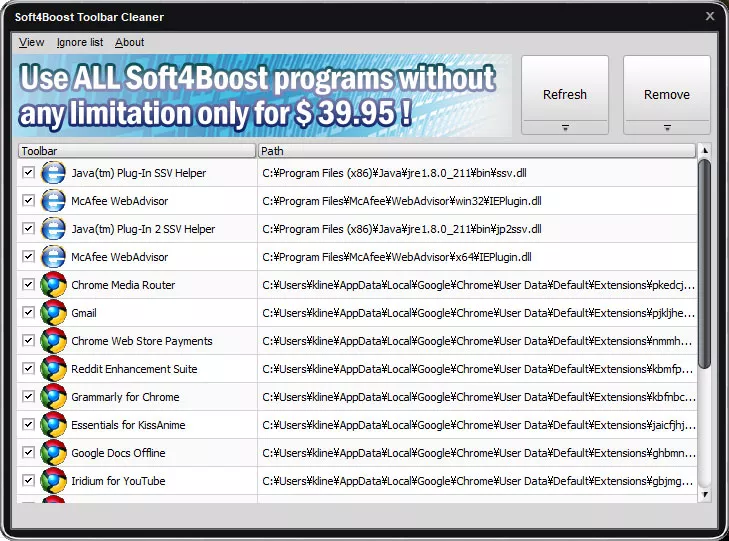
Task: Click Chrome icon beside Iridium for YouTube
Action: 53,481
